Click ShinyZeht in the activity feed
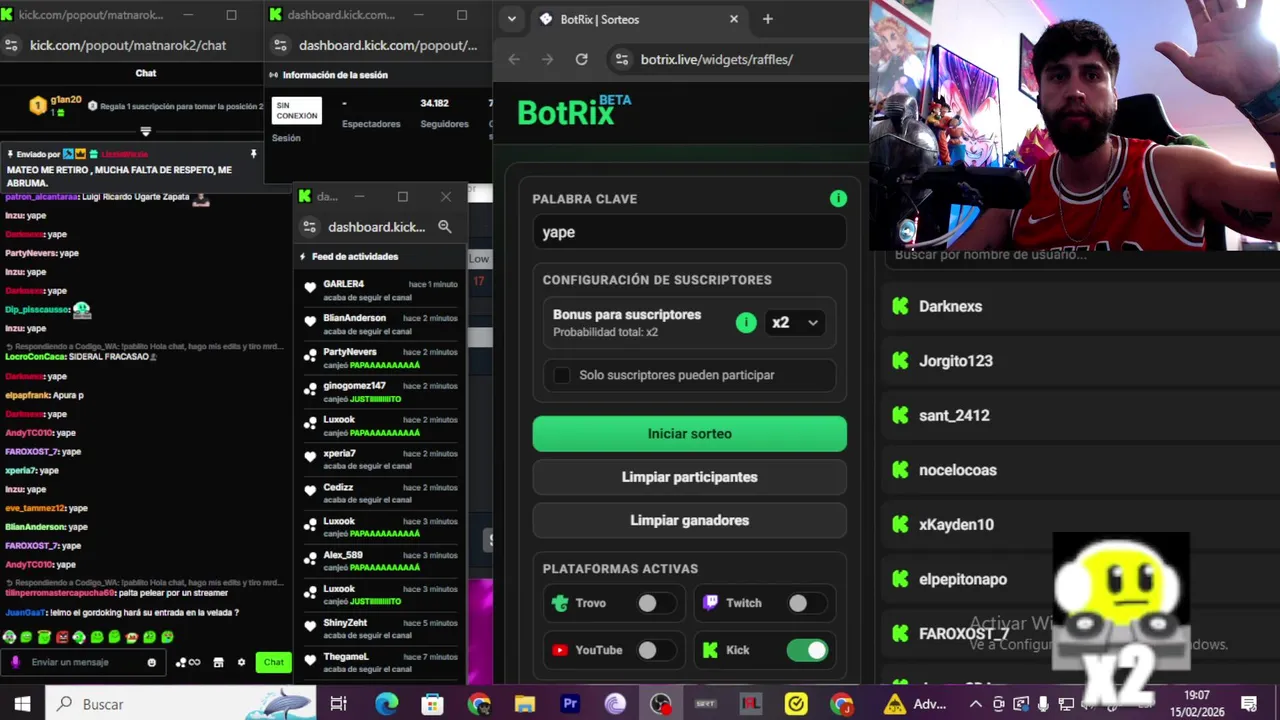The height and width of the screenshot is (720, 1280). pos(345,623)
